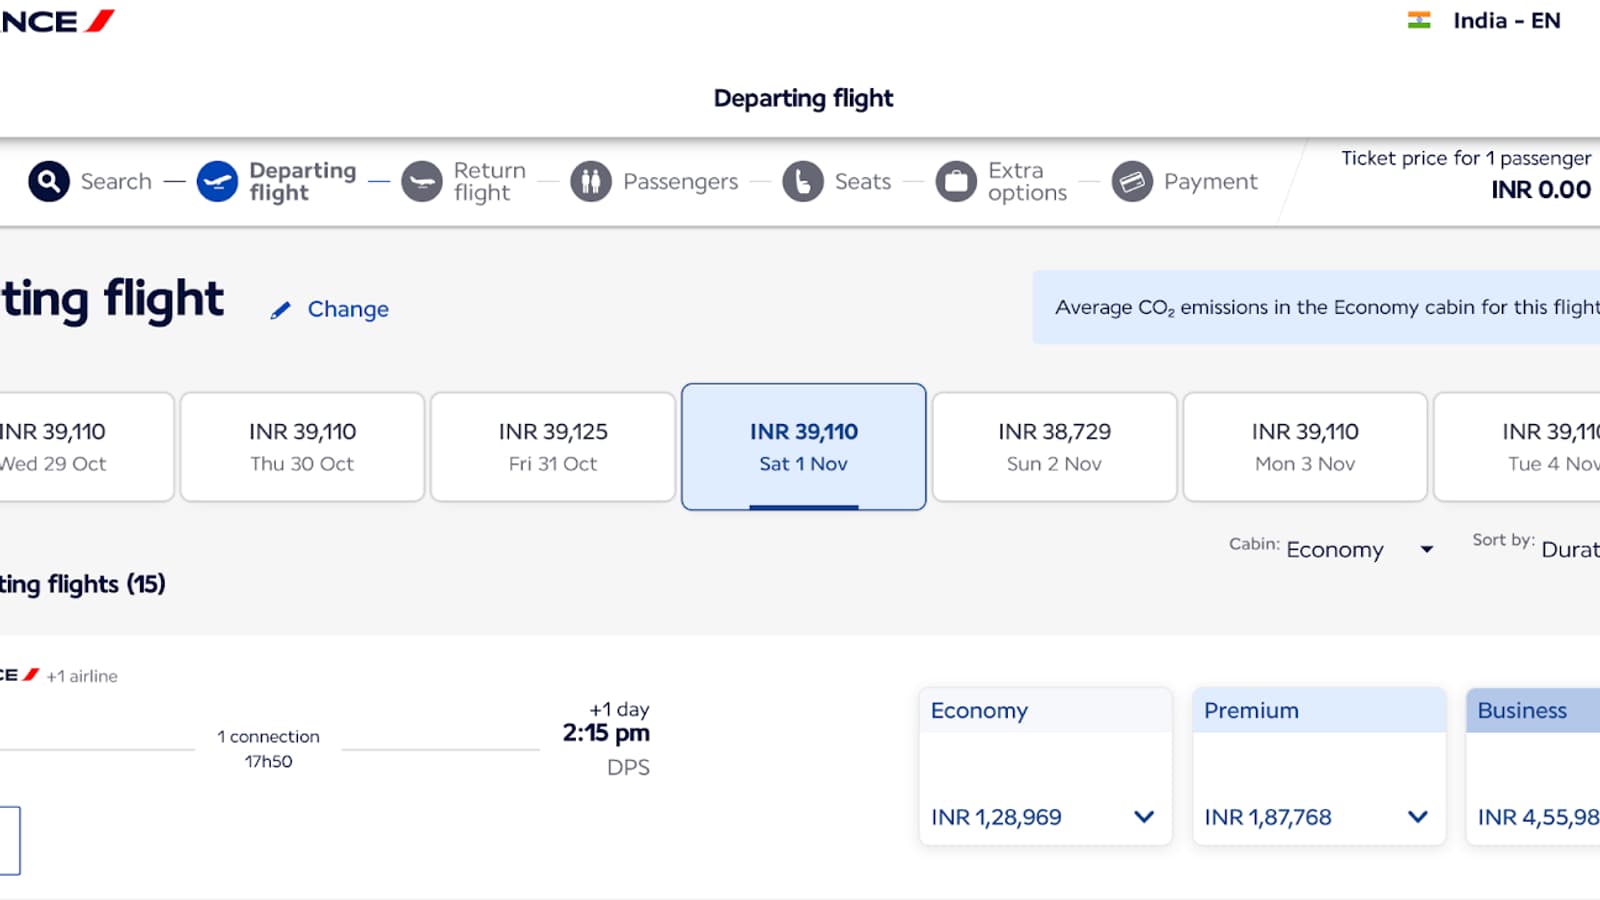
Task: Select the Fri 31 Oct date tab
Action: (553, 447)
